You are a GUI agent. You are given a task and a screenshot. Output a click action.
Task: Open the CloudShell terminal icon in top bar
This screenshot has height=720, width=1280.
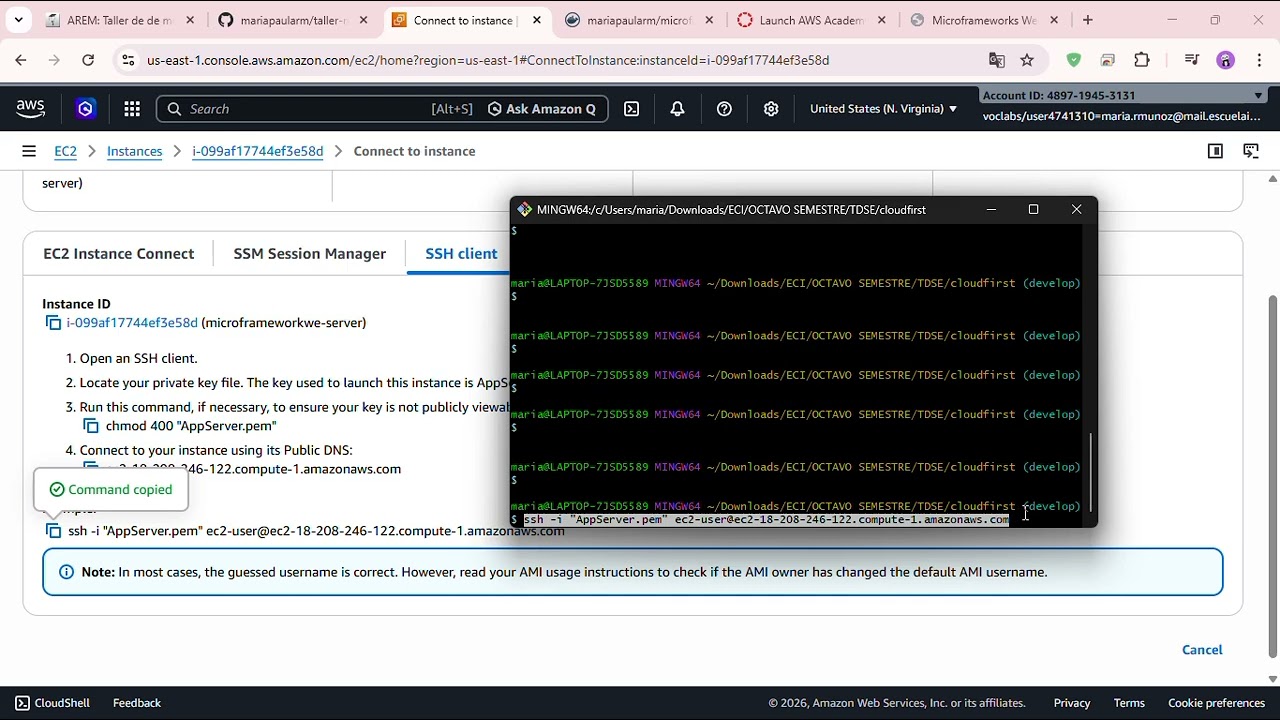[632, 109]
